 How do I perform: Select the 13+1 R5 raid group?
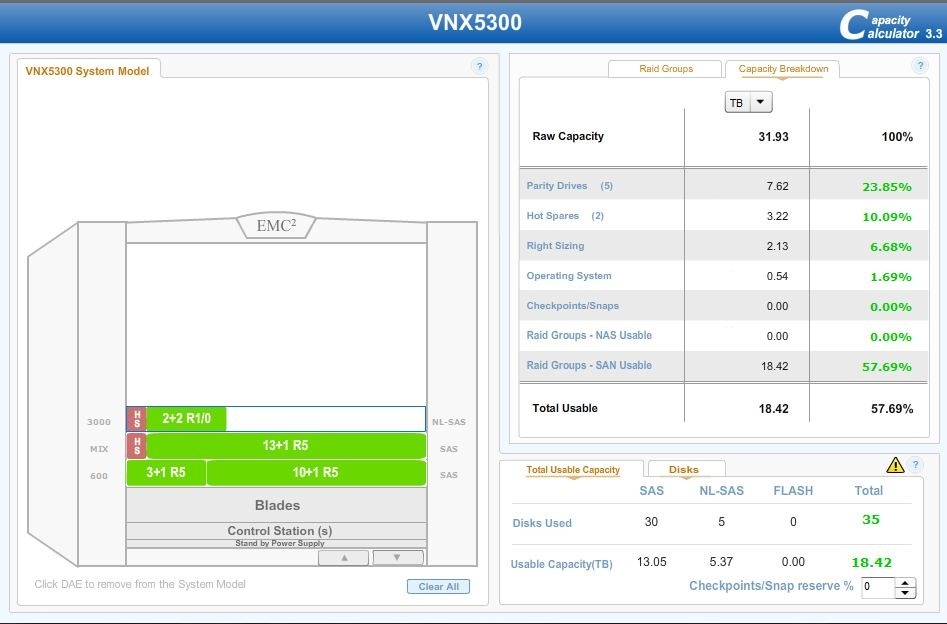(286, 446)
